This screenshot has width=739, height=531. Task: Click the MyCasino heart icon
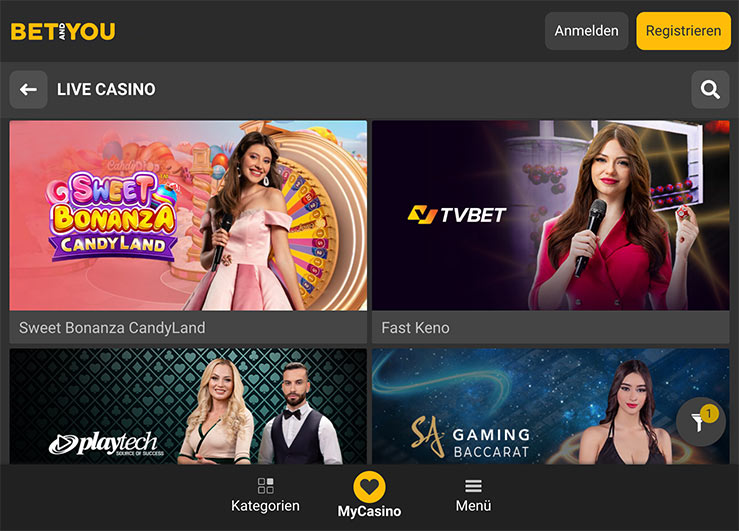[x=370, y=487]
